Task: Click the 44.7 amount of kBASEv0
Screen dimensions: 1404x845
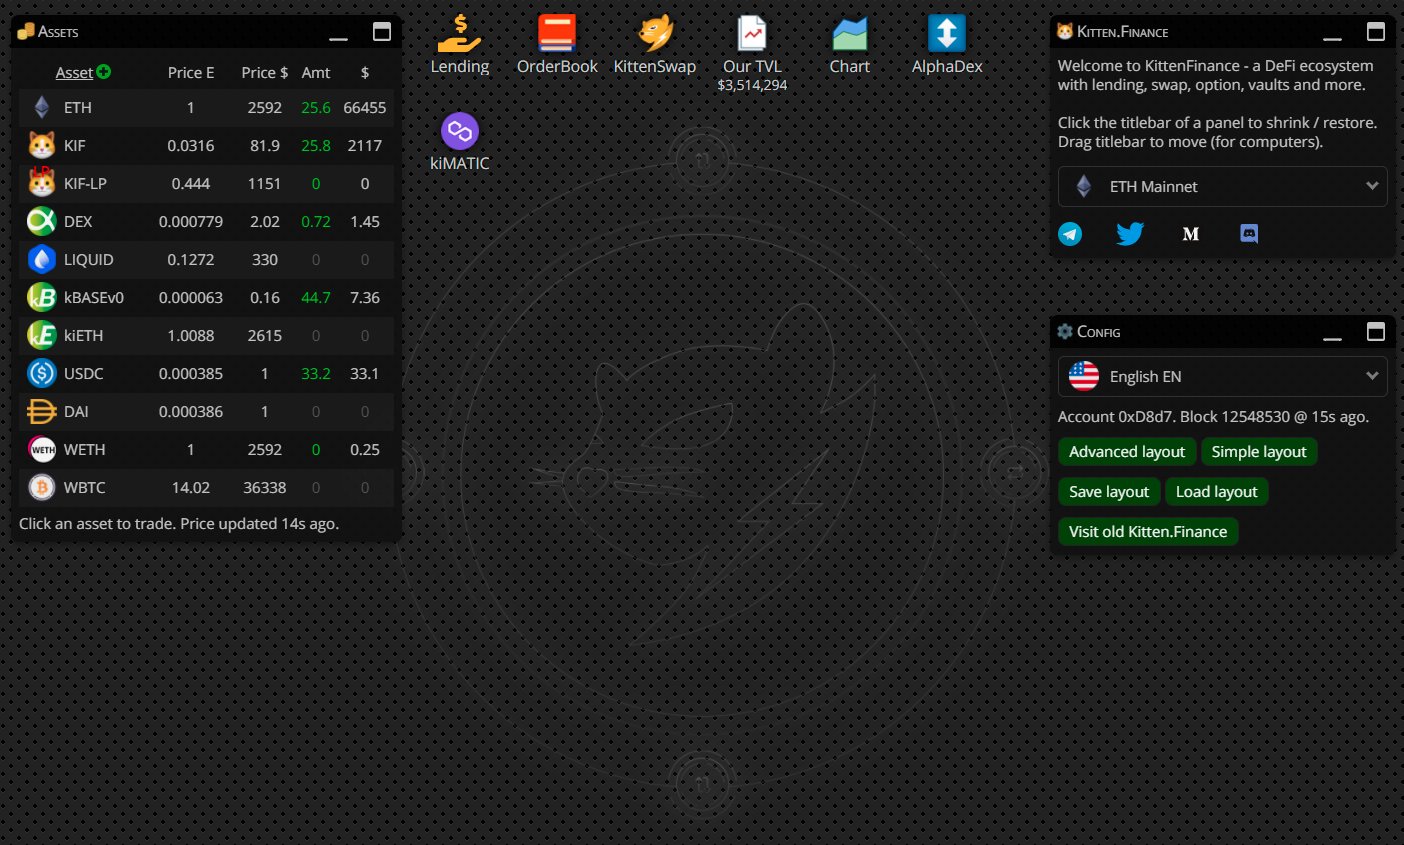Action: (316, 297)
